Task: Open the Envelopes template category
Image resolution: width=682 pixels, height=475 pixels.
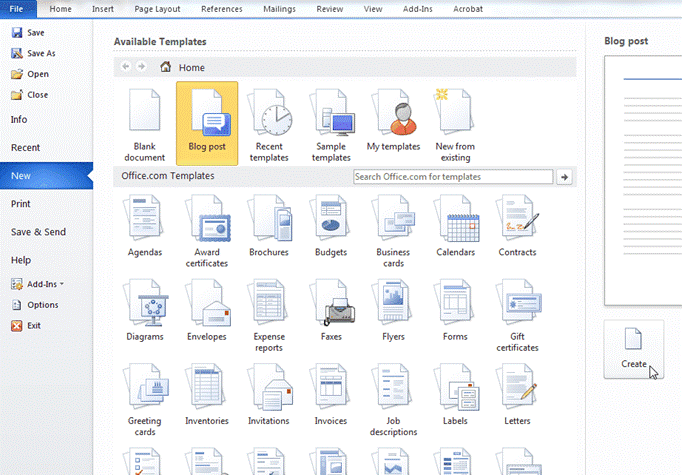Action: pyautogui.click(x=207, y=310)
